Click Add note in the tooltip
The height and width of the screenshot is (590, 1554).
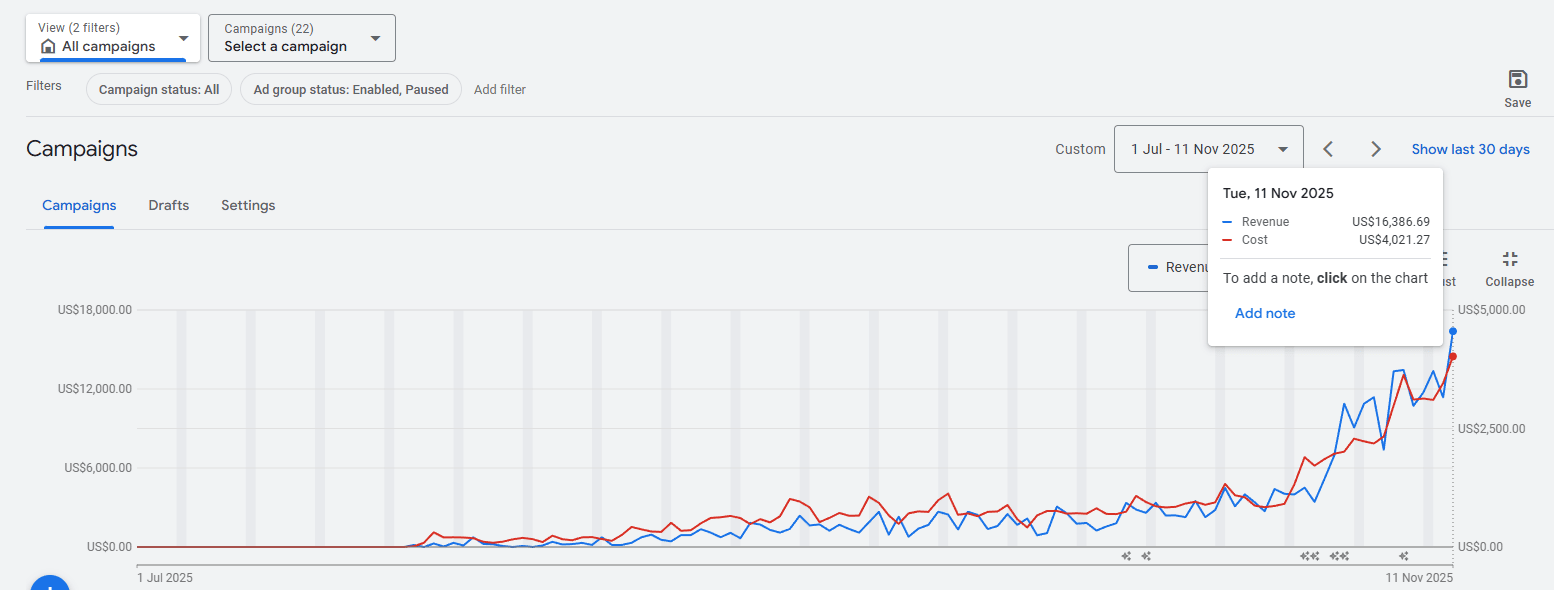pos(1265,313)
